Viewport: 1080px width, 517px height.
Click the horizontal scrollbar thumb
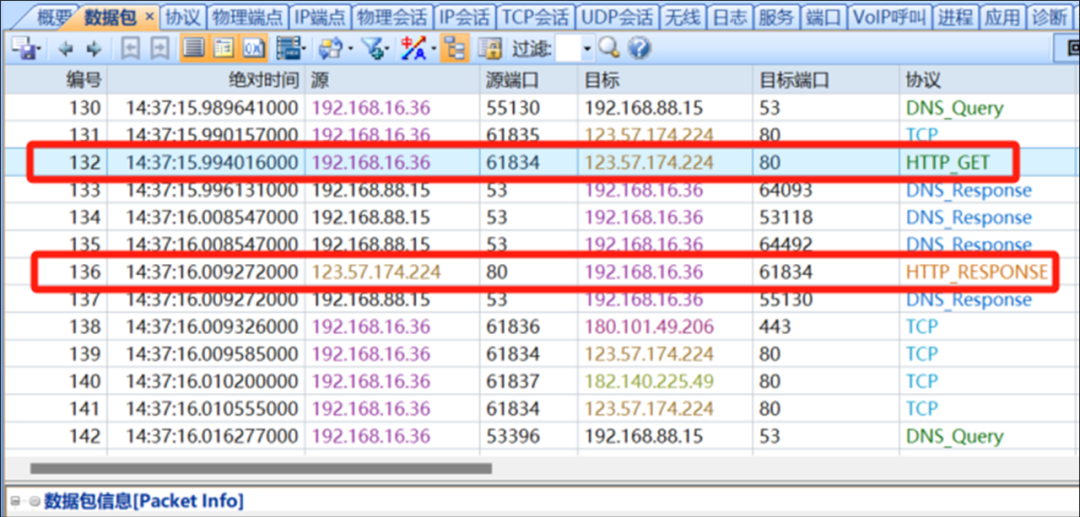(261, 468)
